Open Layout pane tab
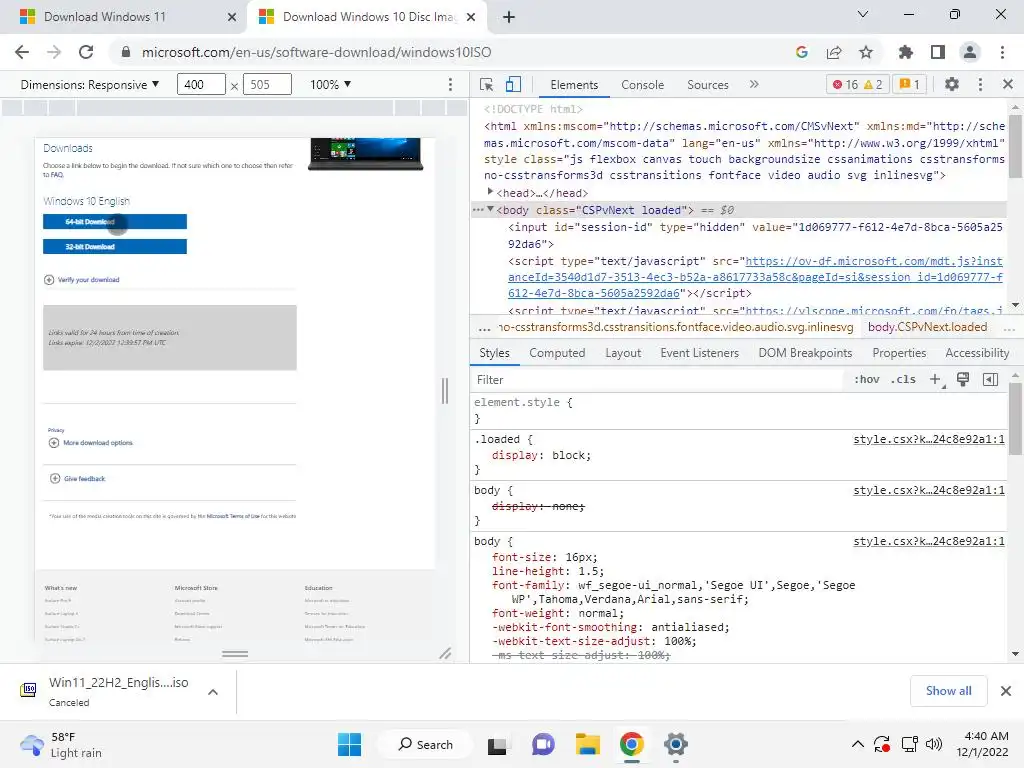 tap(623, 353)
